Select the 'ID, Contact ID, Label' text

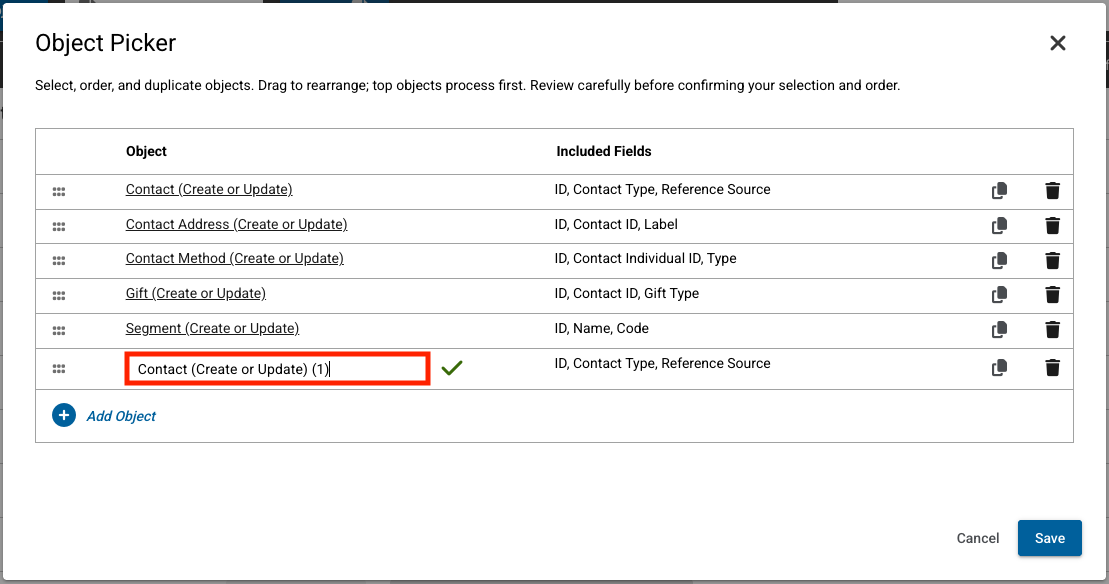tap(616, 224)
